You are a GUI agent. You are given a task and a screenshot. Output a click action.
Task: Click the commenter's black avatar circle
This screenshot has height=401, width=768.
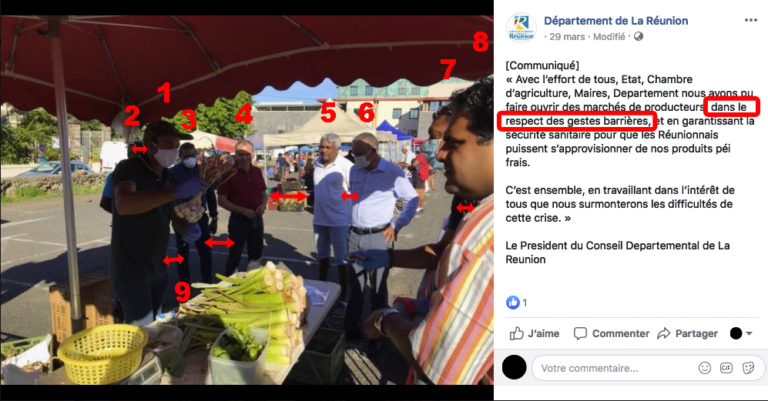click(x=514, y=367)
